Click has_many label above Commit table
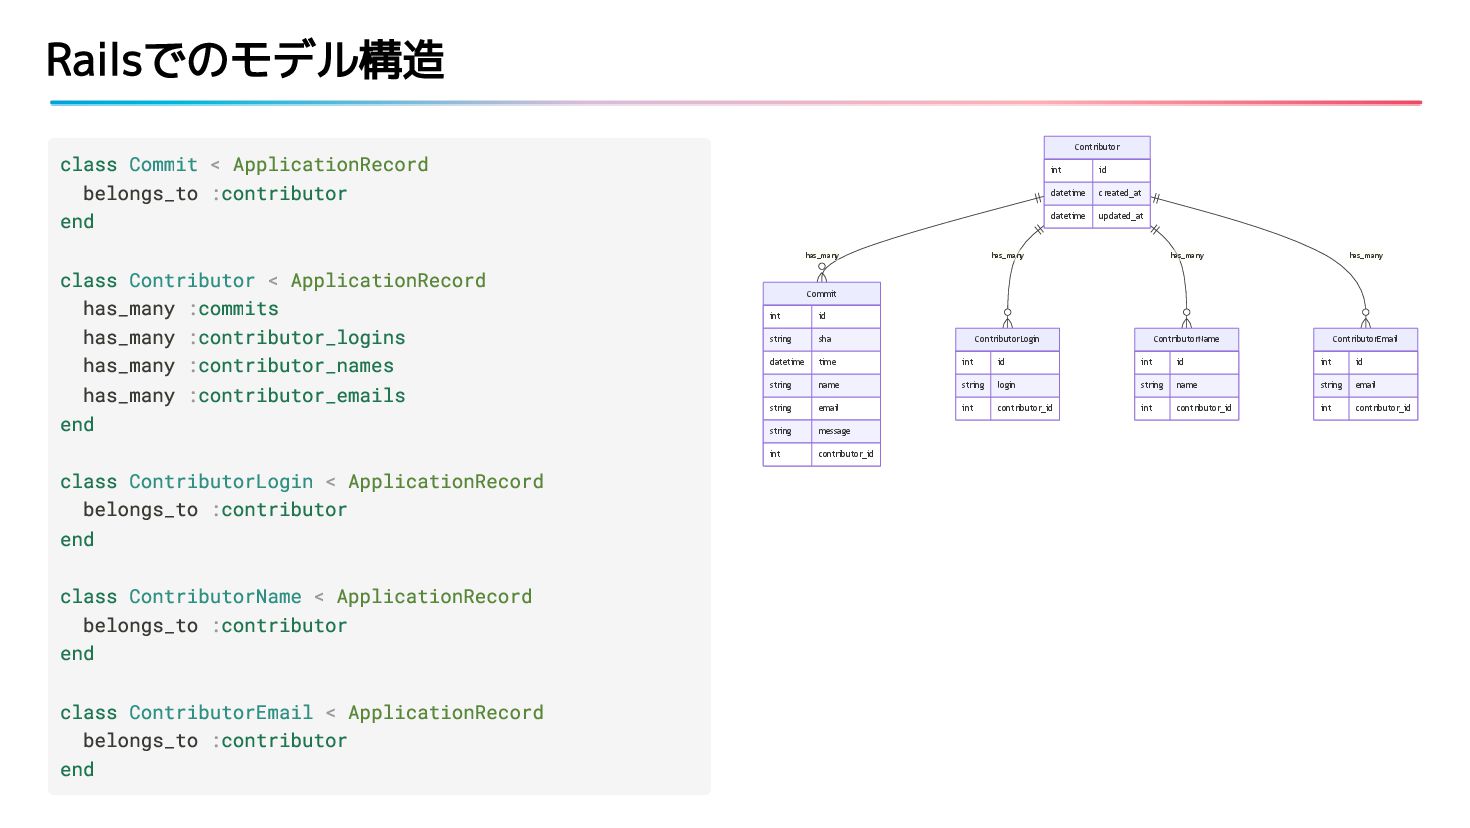1470x828 pixels. 822,256
